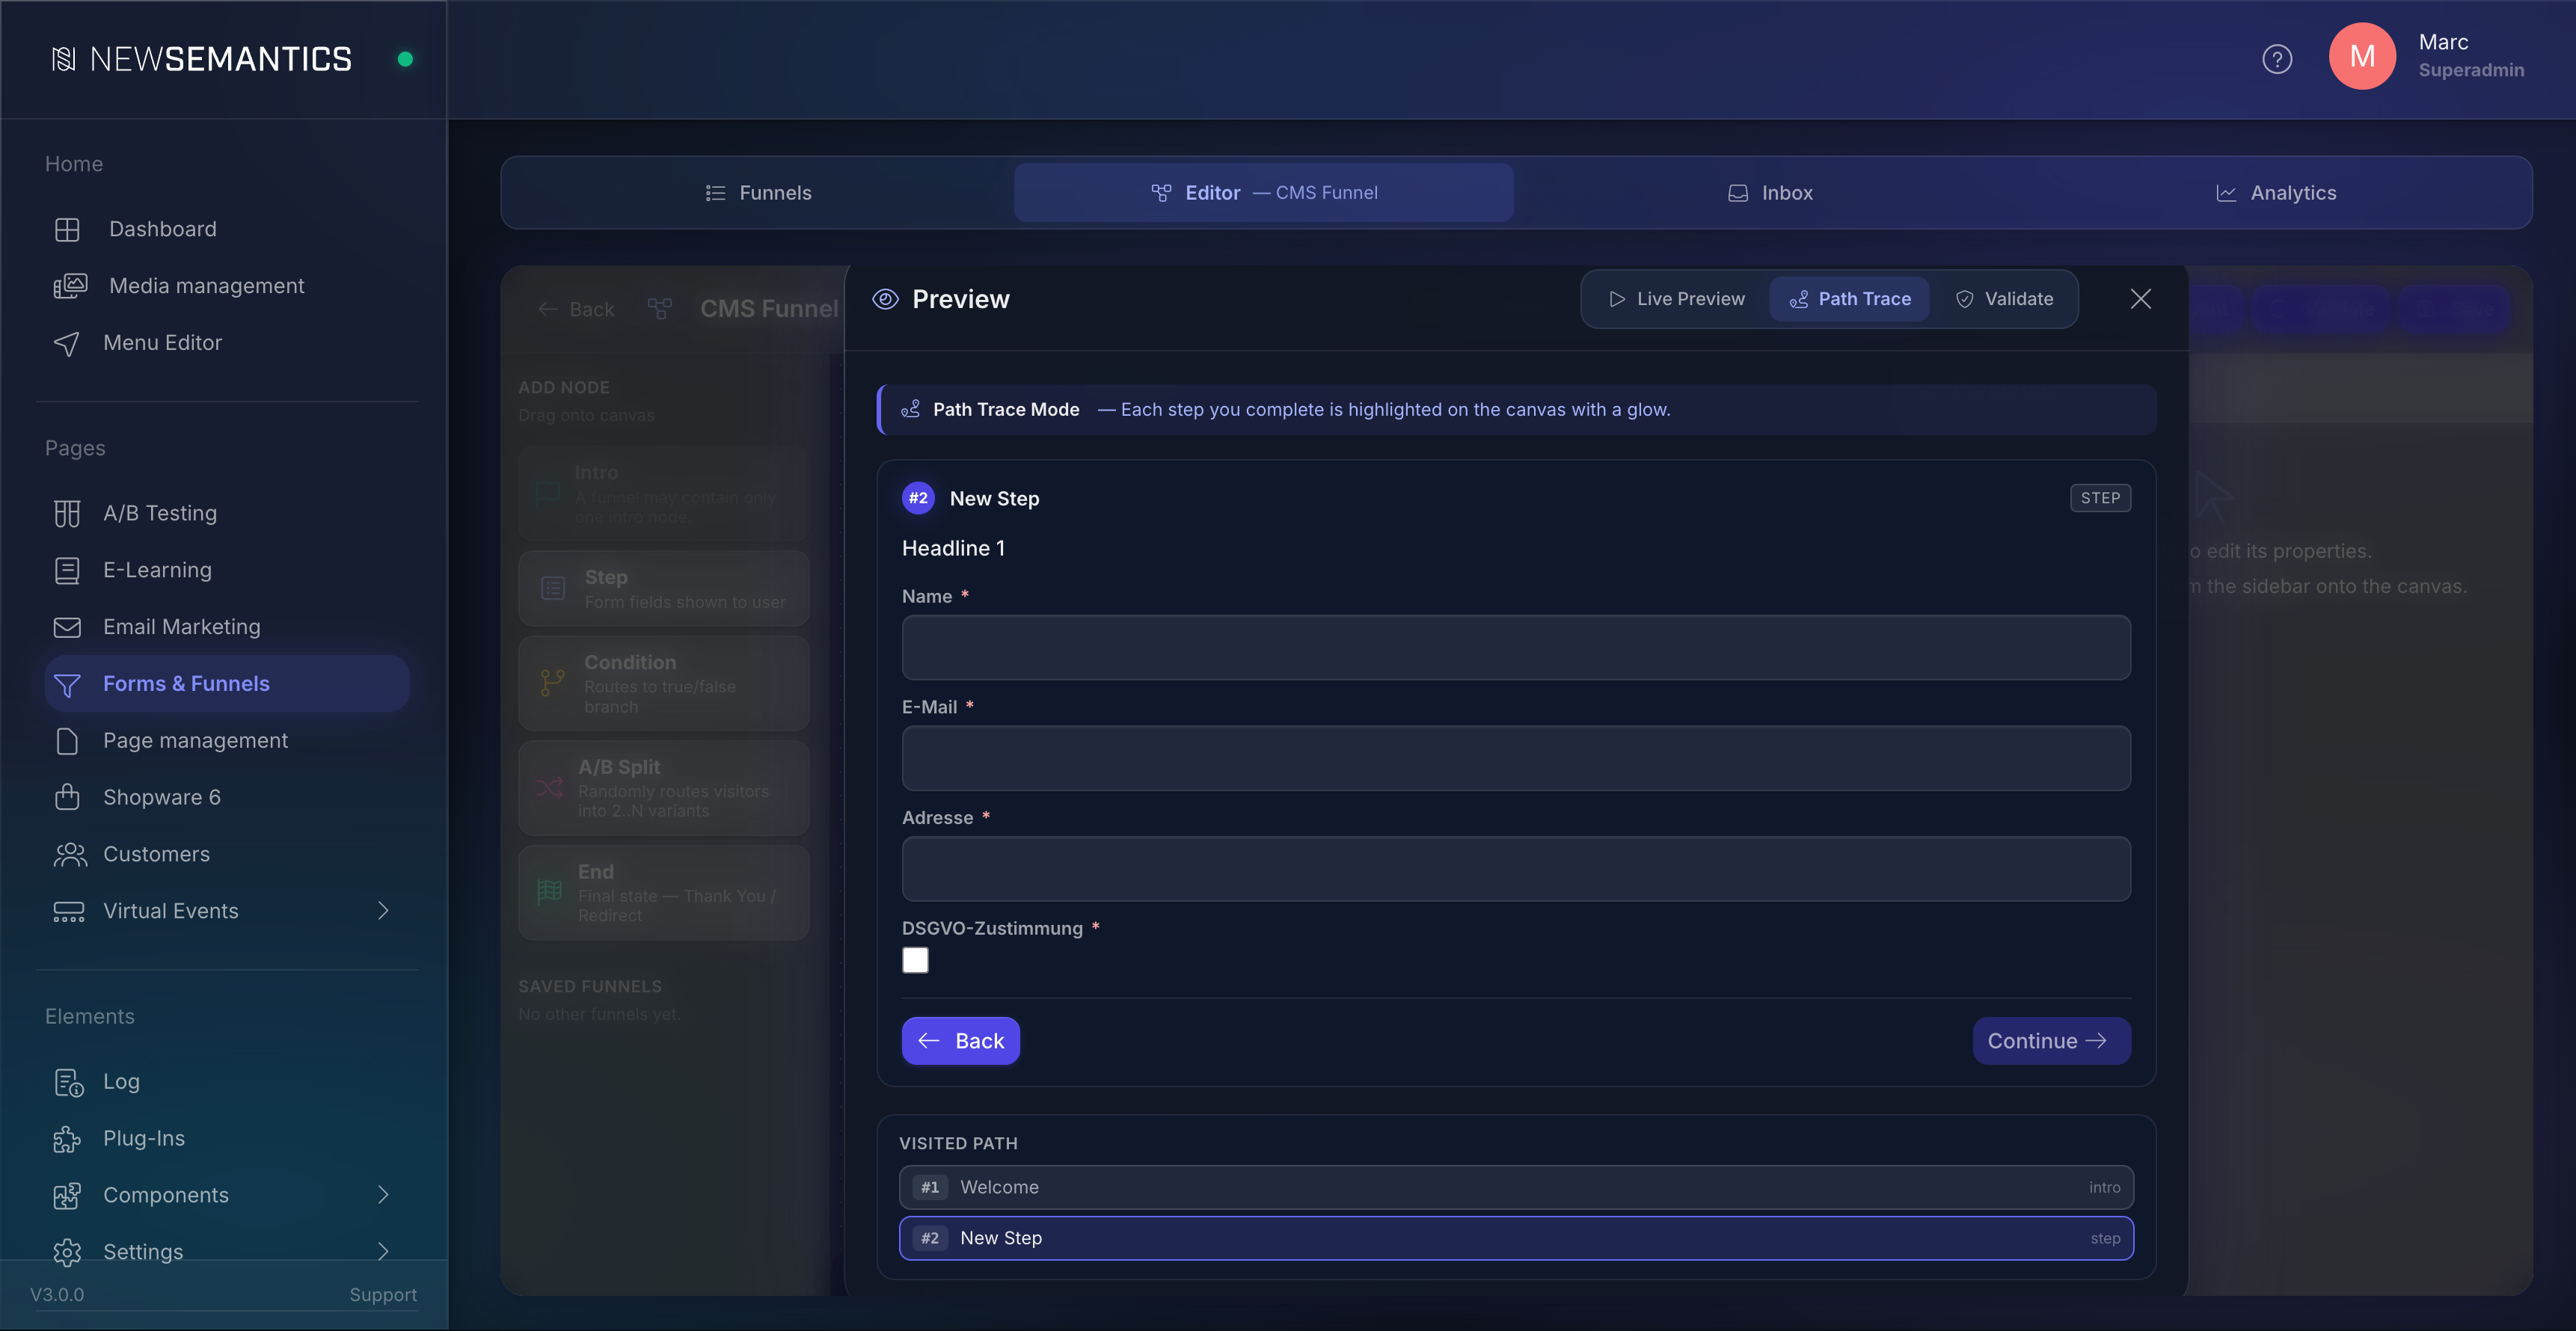The height and width of the screenshot is (1331, 2576).
Task: Click the Headline 1 text
Action: (x=953, y=548)
